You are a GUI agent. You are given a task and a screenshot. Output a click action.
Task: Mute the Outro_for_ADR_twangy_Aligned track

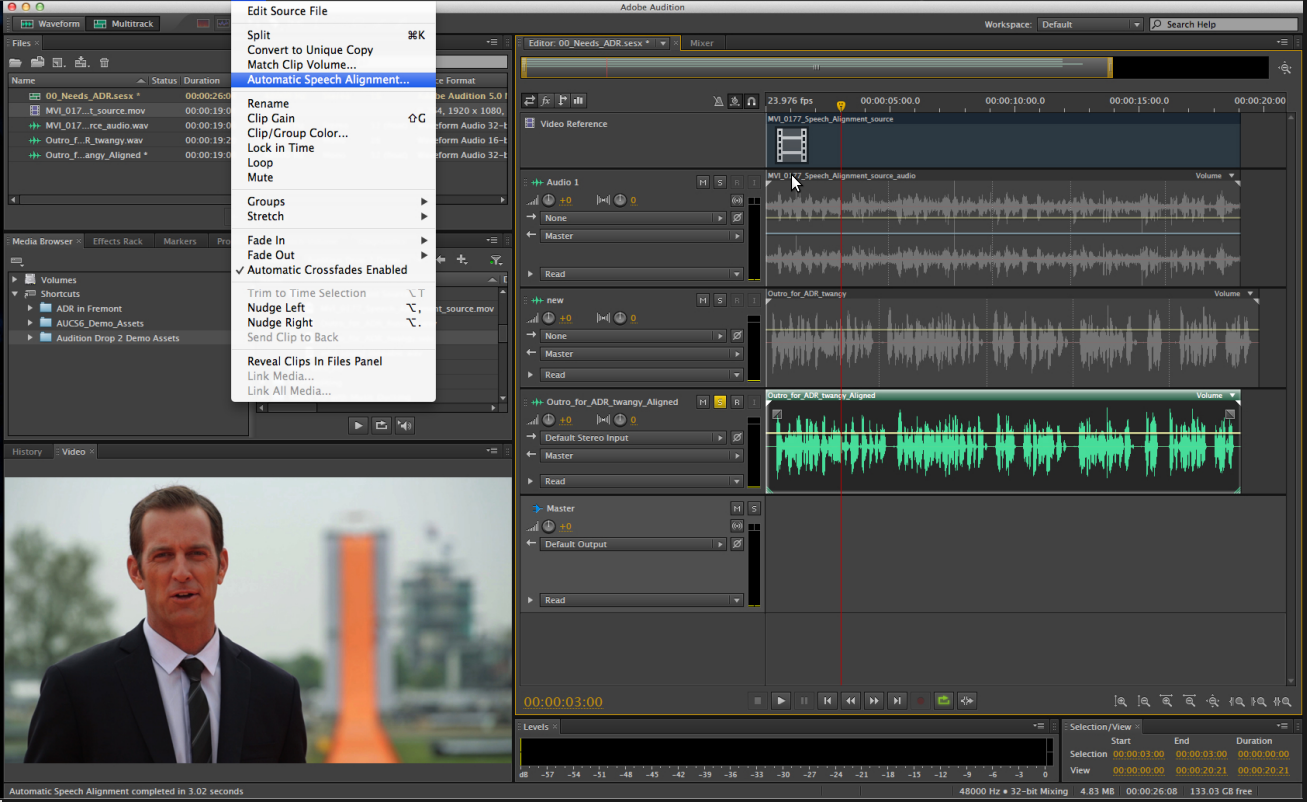point(702,402)
